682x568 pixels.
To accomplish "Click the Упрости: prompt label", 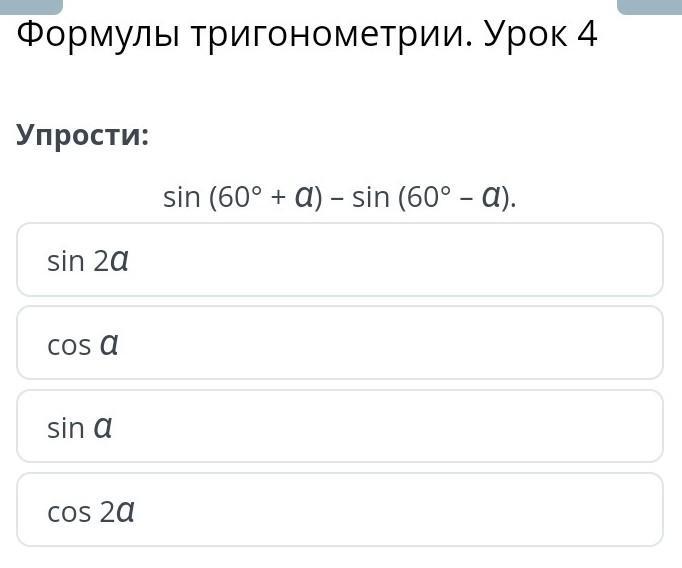I will tap(83, 136).
